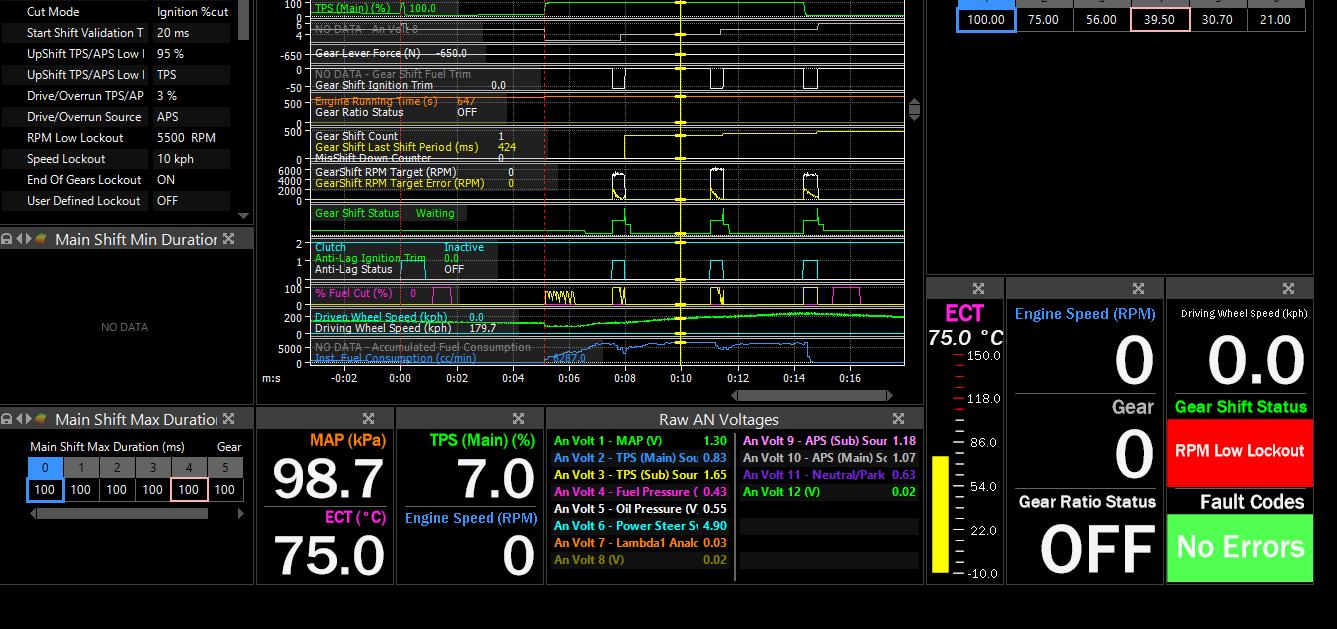Toggle User Defined Lockout OFF value
1337x629 pixels.
point(167,201)
